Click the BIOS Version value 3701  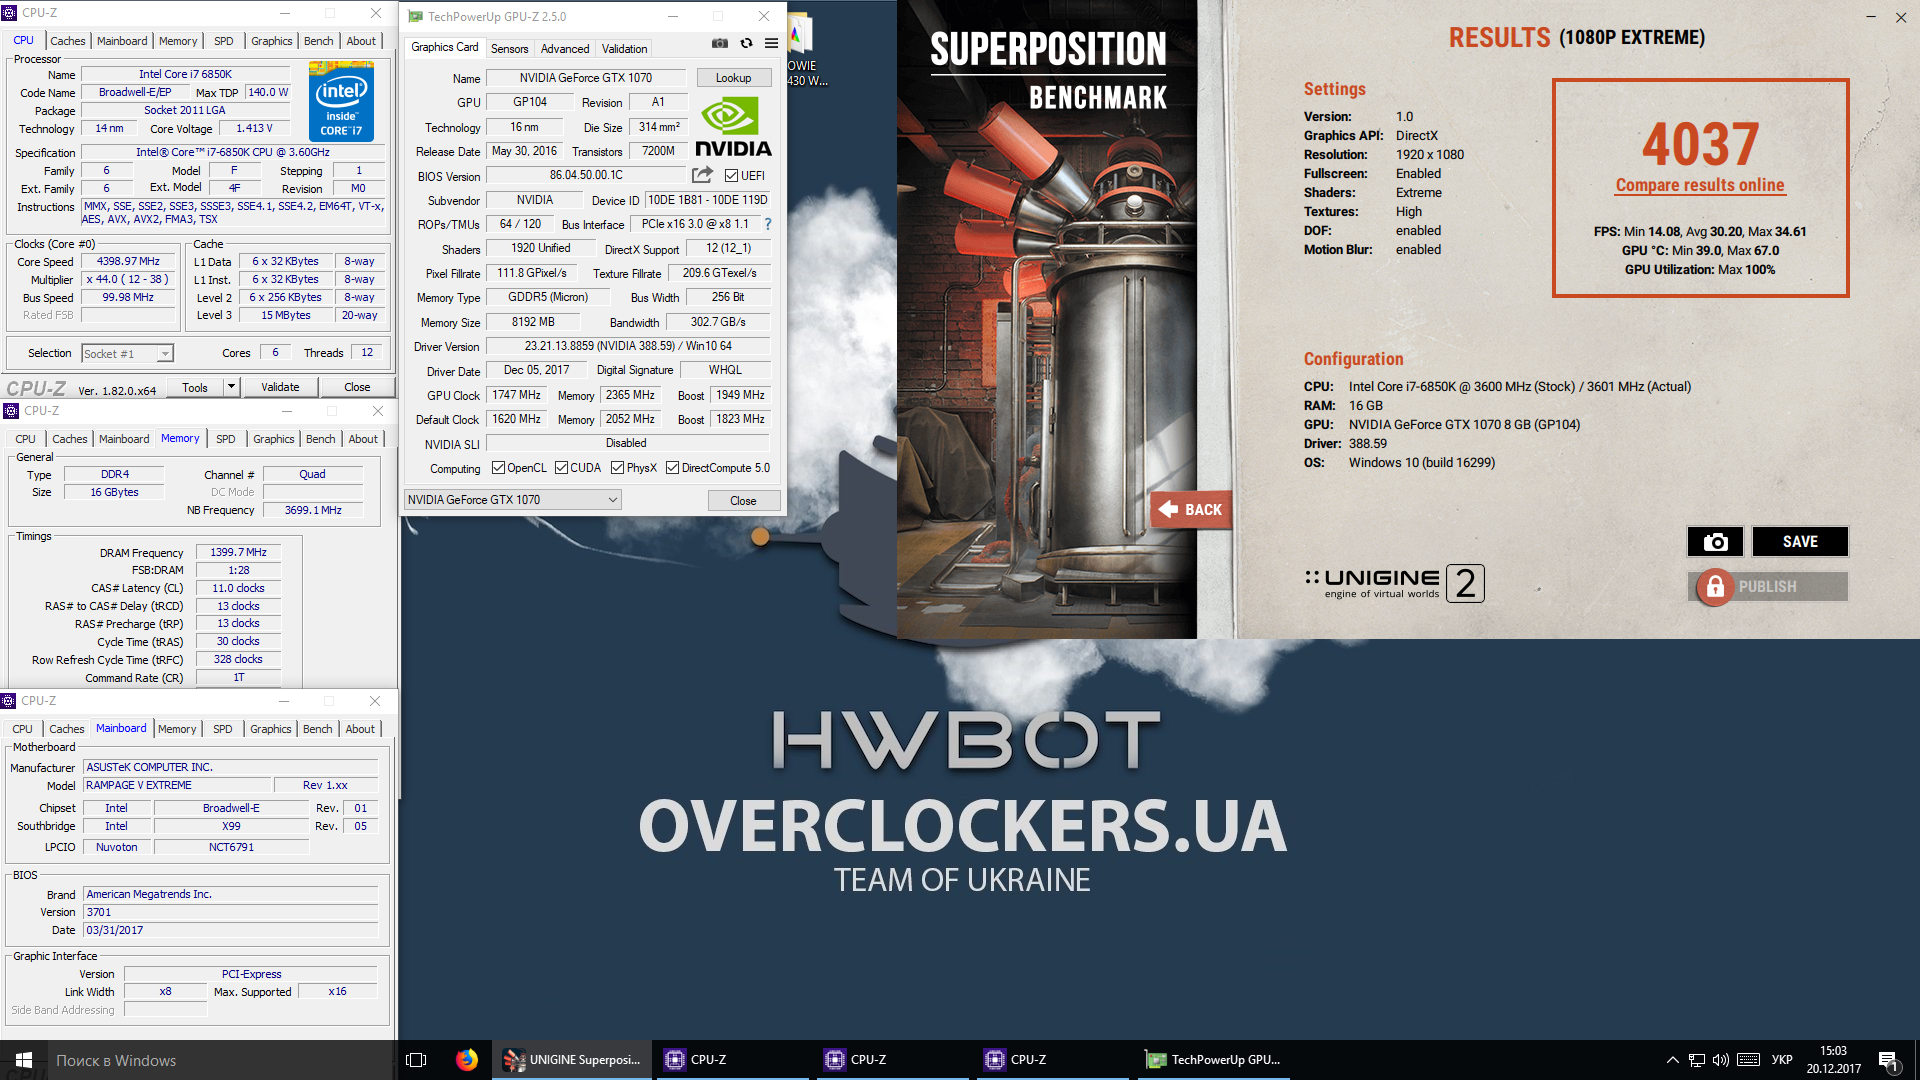[230, 912]
